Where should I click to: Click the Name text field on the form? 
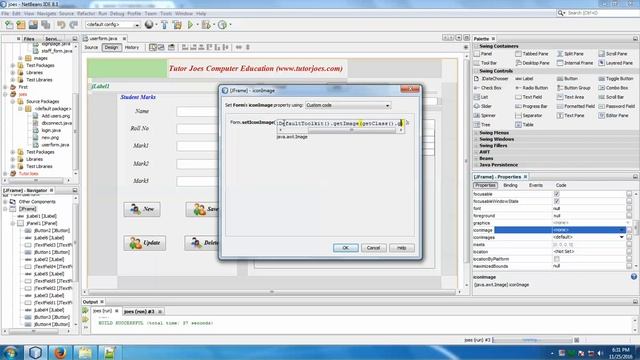tap(197, 111)
